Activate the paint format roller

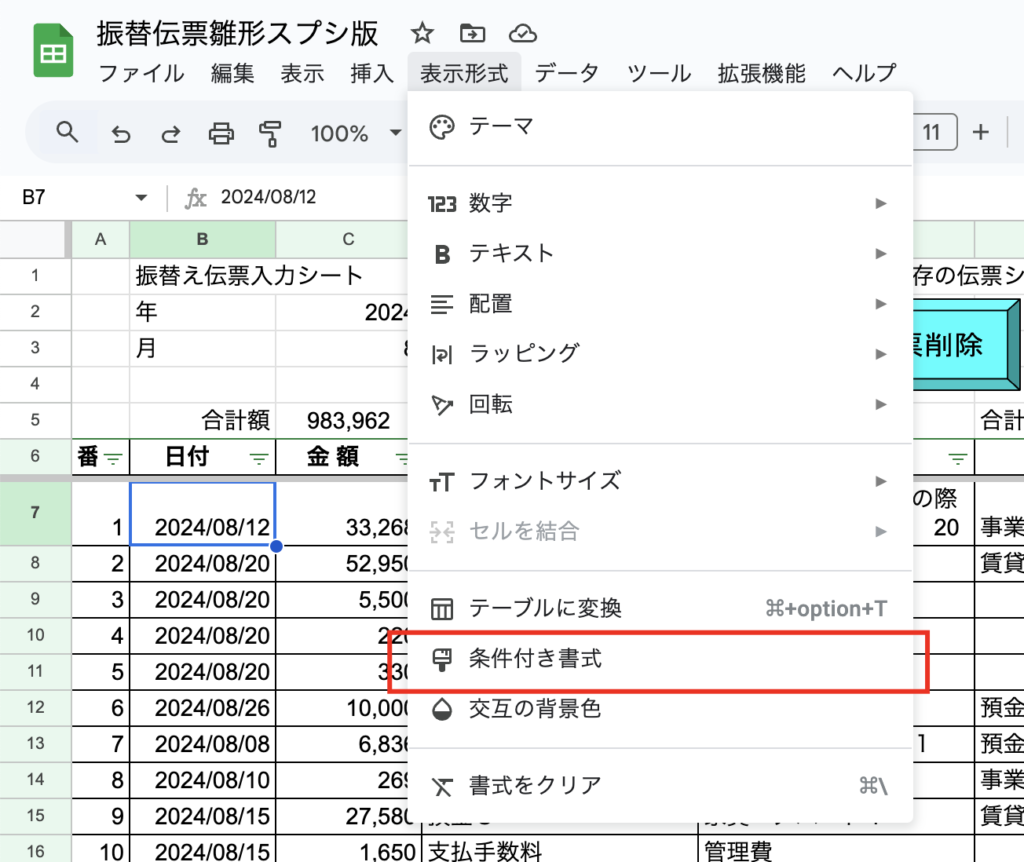tap(270, 134)
